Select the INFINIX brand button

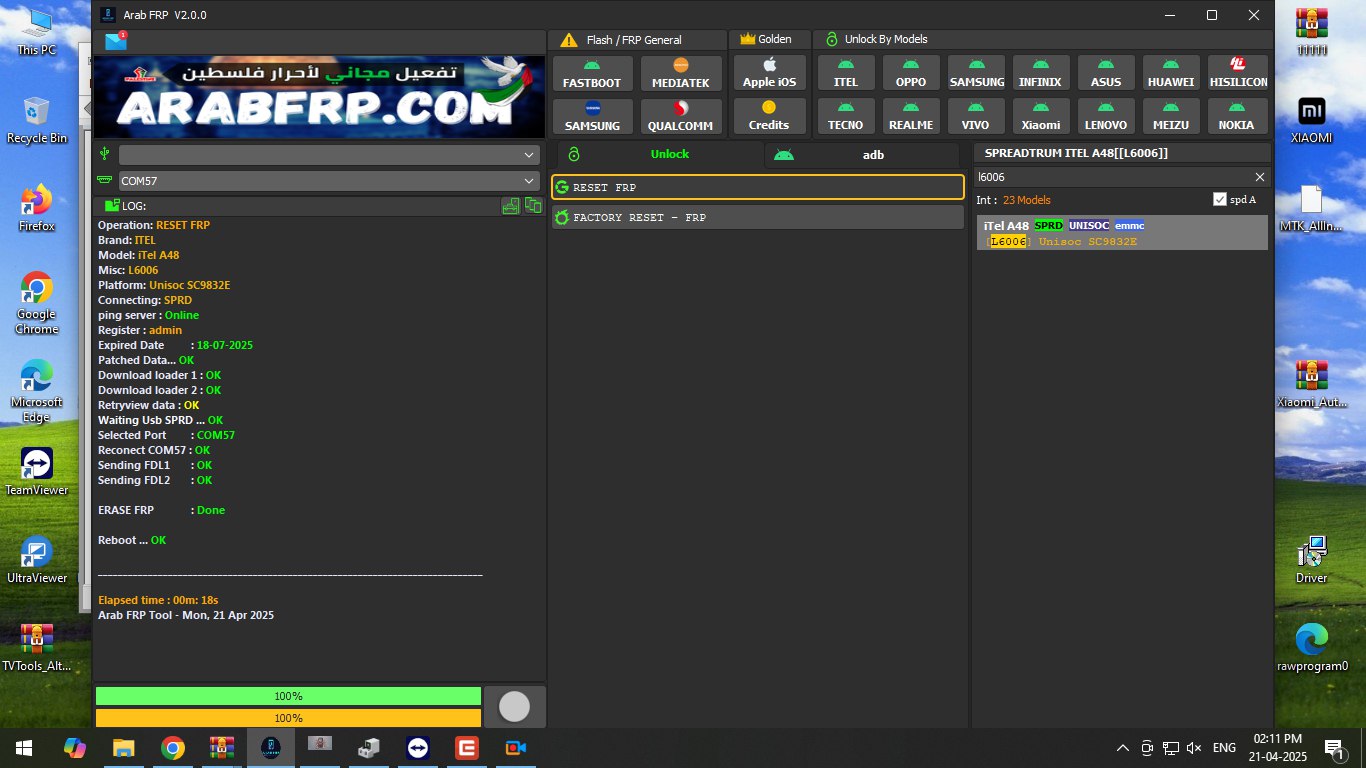(1040, 73)
